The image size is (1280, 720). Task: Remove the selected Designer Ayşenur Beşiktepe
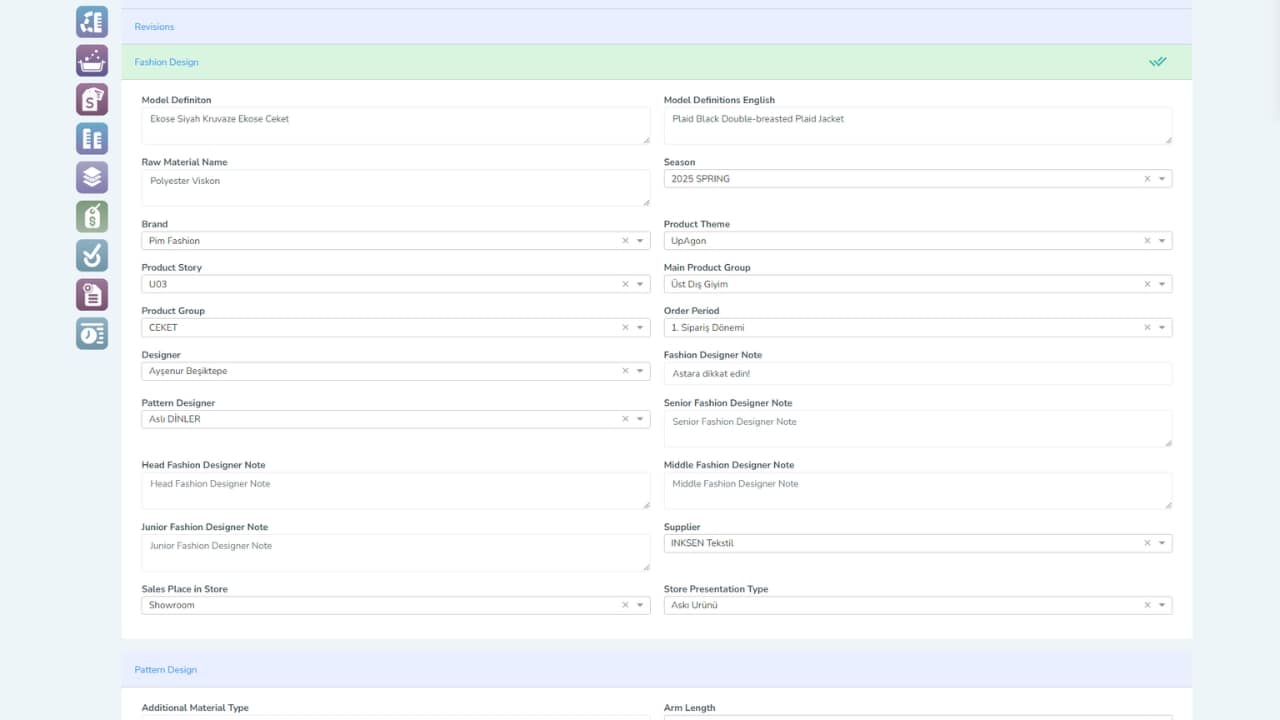(x=625, y=371)
